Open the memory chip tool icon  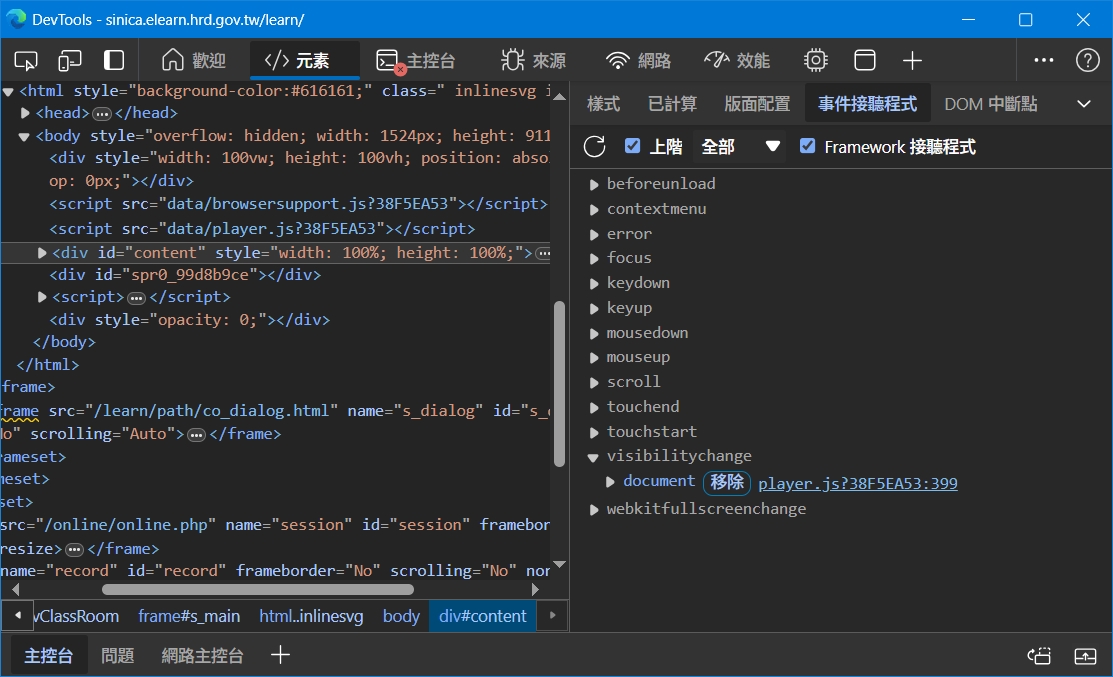816,60
